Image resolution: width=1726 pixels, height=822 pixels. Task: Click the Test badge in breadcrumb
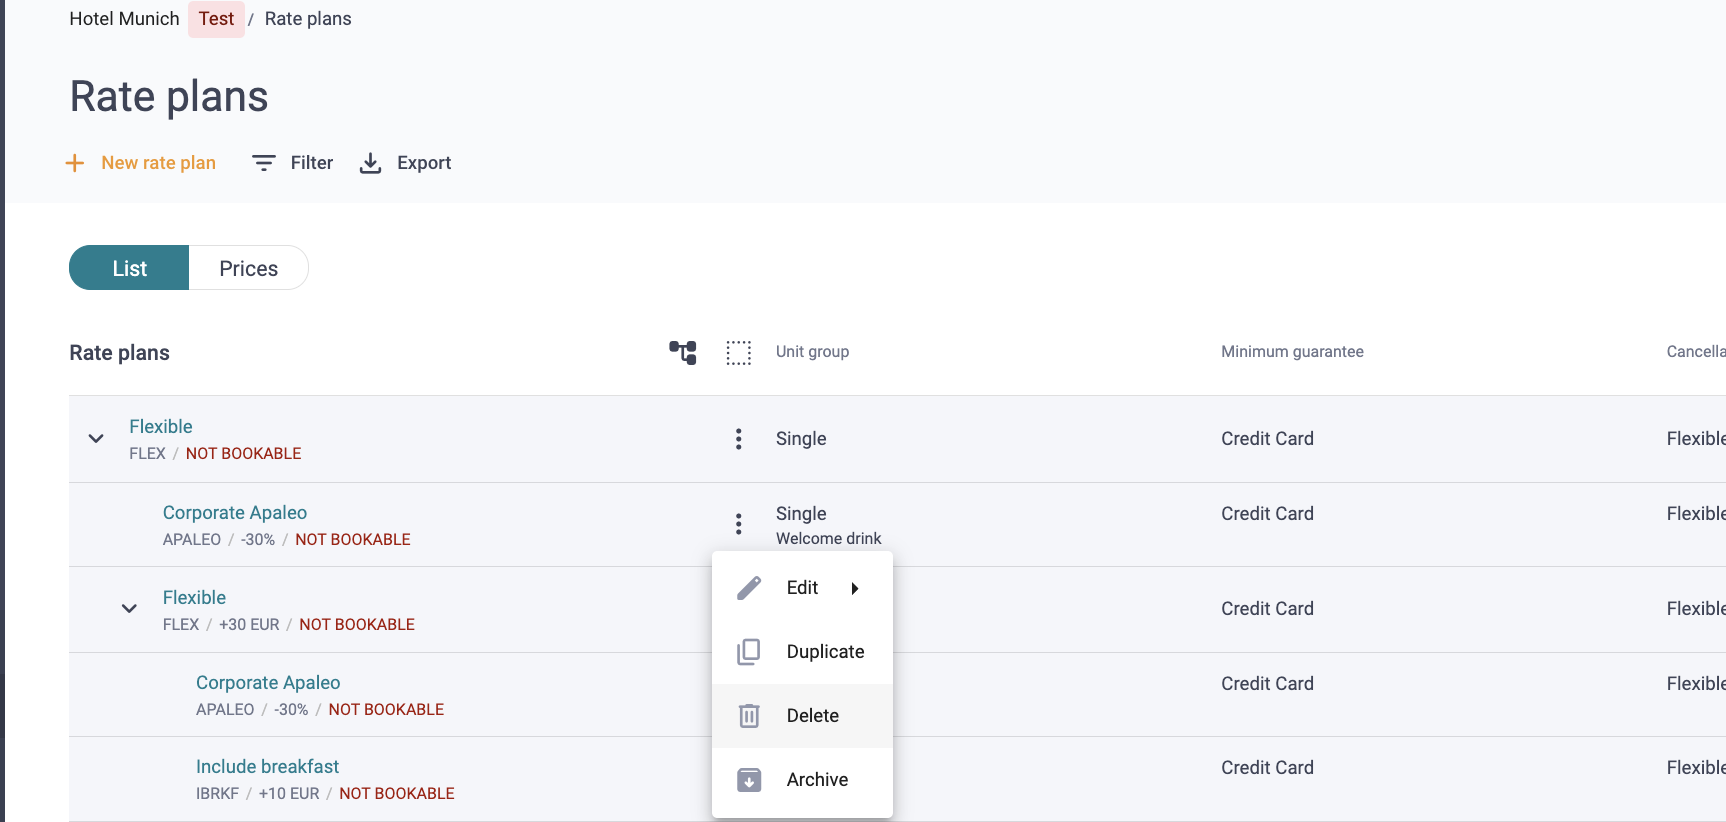click(216, 19)
